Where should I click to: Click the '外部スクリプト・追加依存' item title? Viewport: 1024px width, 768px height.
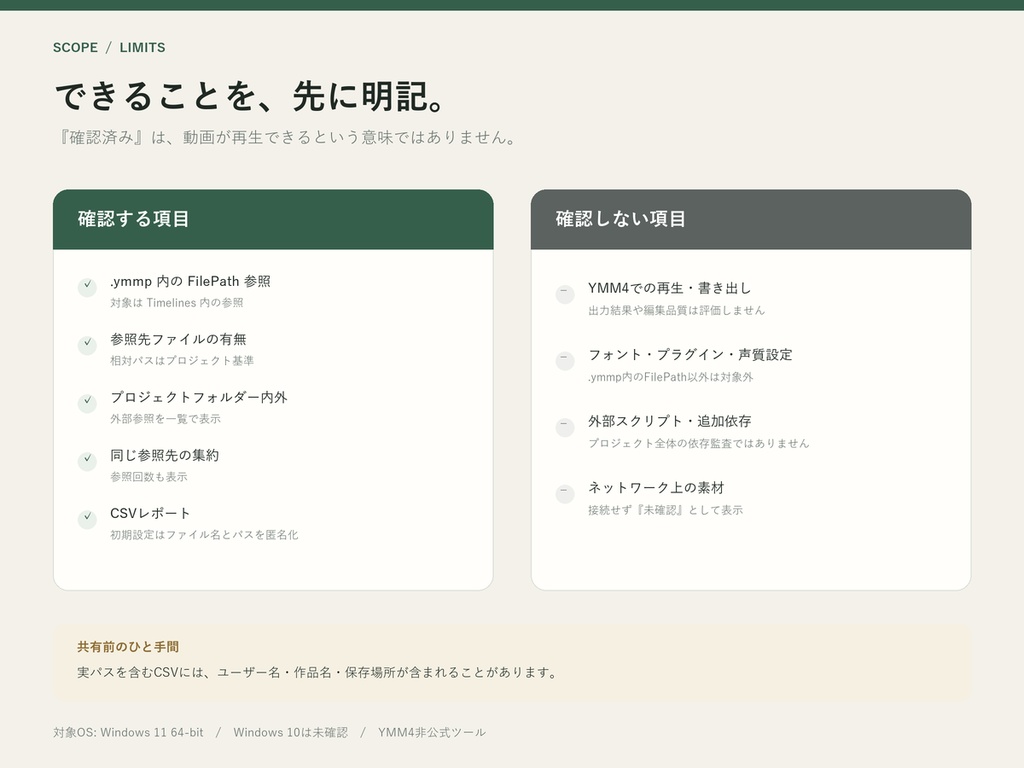pyautogui.click(x=669, y=422)
